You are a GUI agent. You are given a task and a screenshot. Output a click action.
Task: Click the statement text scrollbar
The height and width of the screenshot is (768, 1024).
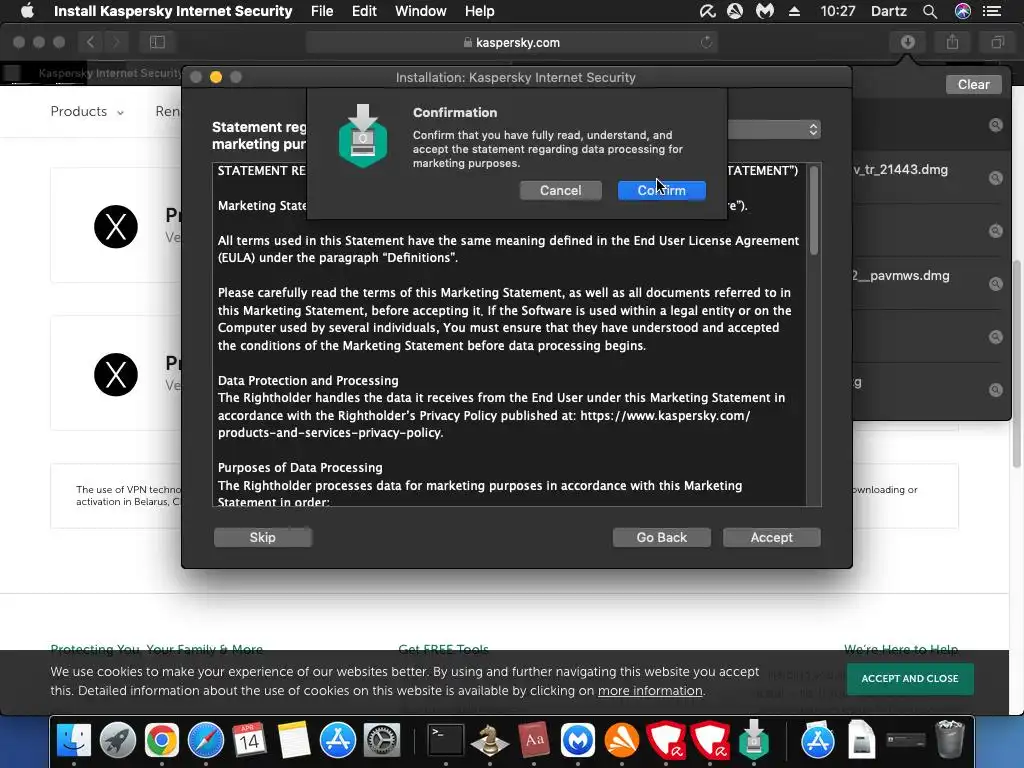coord(814,210)
